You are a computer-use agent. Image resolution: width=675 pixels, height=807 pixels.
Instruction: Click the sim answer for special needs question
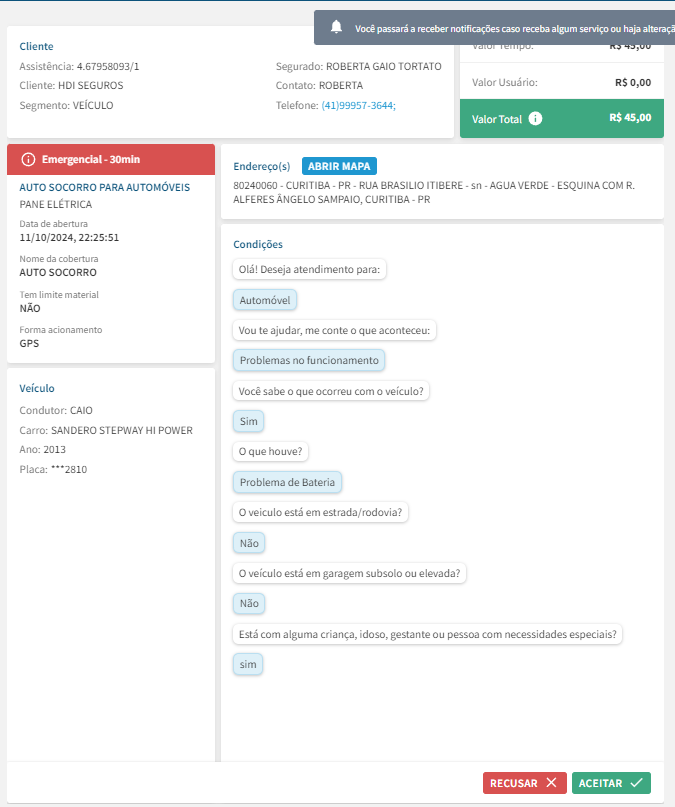[248, 664]
